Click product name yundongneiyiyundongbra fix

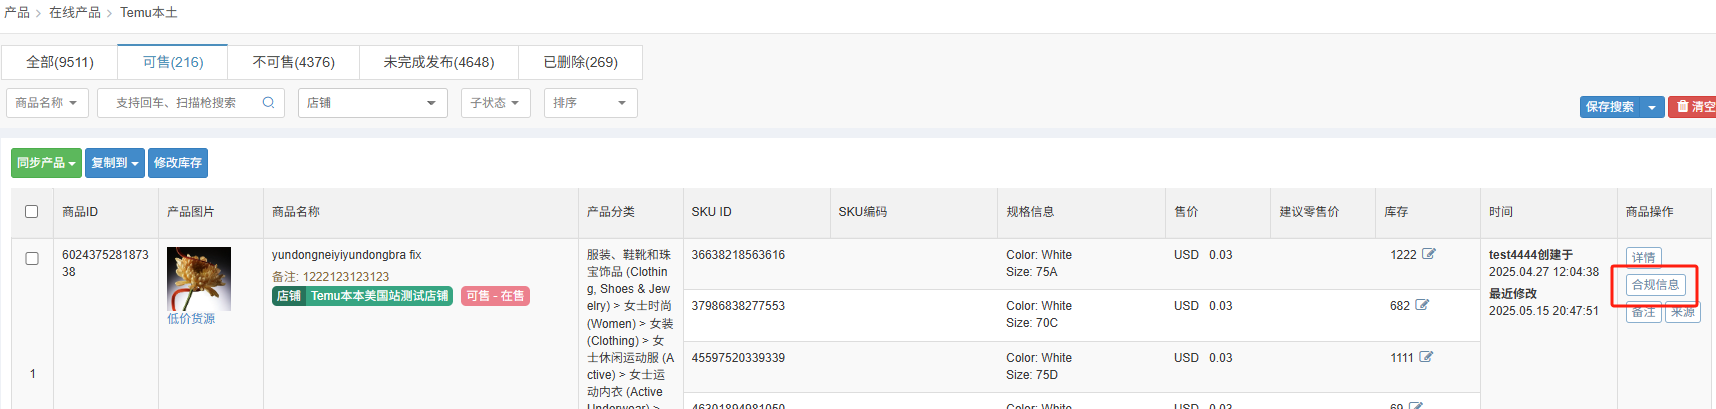346,255
